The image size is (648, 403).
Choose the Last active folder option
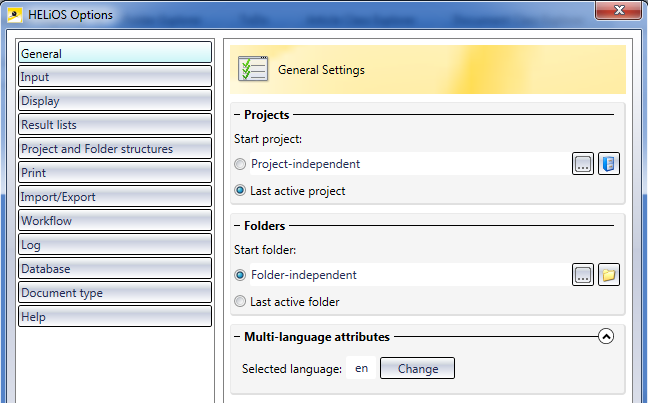pyautogui.click(x=240, y=301)
